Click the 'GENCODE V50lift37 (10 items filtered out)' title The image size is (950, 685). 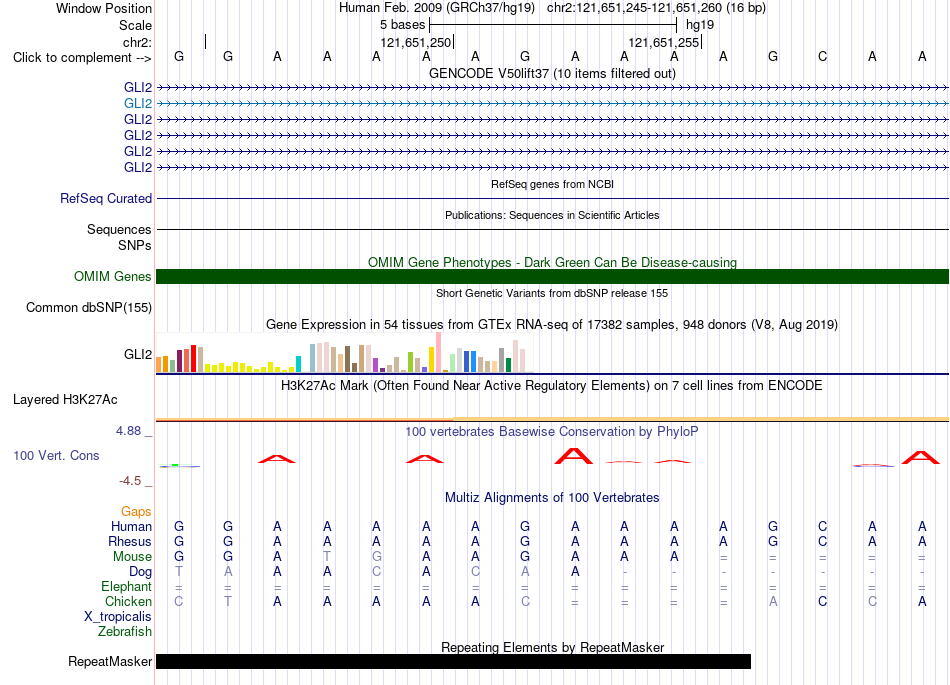(552, 73)
